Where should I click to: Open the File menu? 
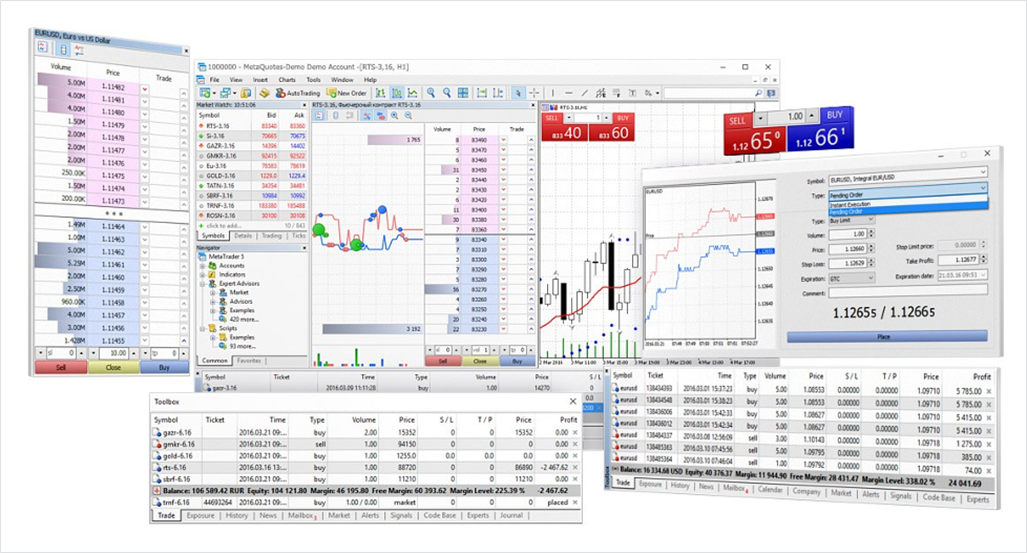(214, 79)
